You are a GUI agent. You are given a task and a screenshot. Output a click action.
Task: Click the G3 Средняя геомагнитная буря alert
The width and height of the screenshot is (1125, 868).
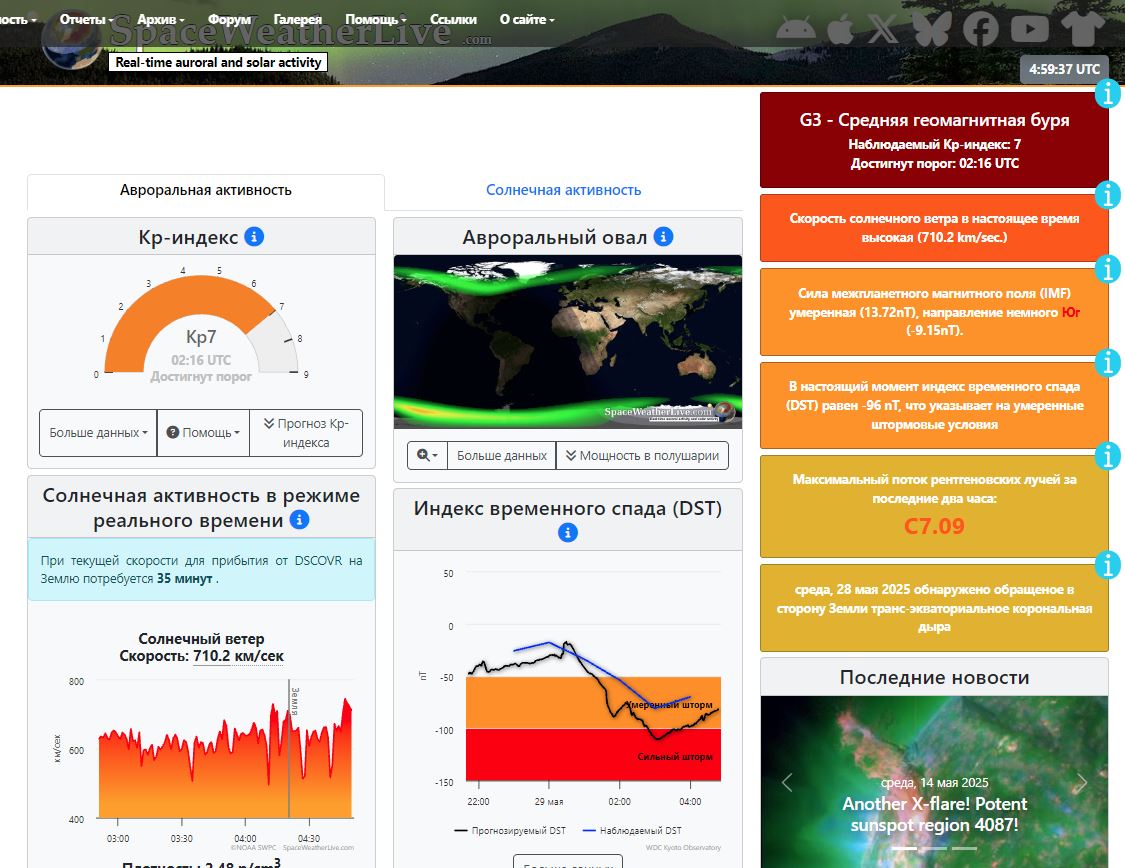934,140
